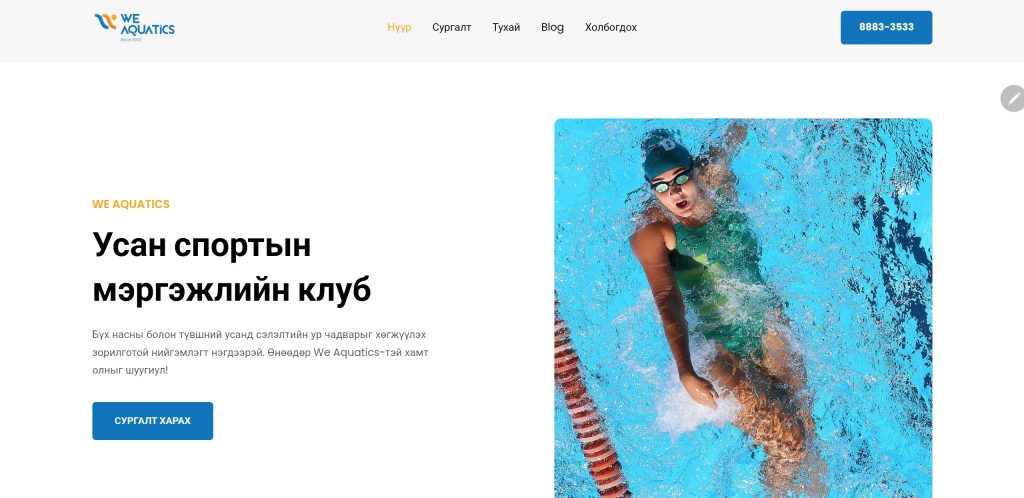Click the description paragraph under heading
Viewport: 1024px width, 498px height.
(x=260, y=352)
